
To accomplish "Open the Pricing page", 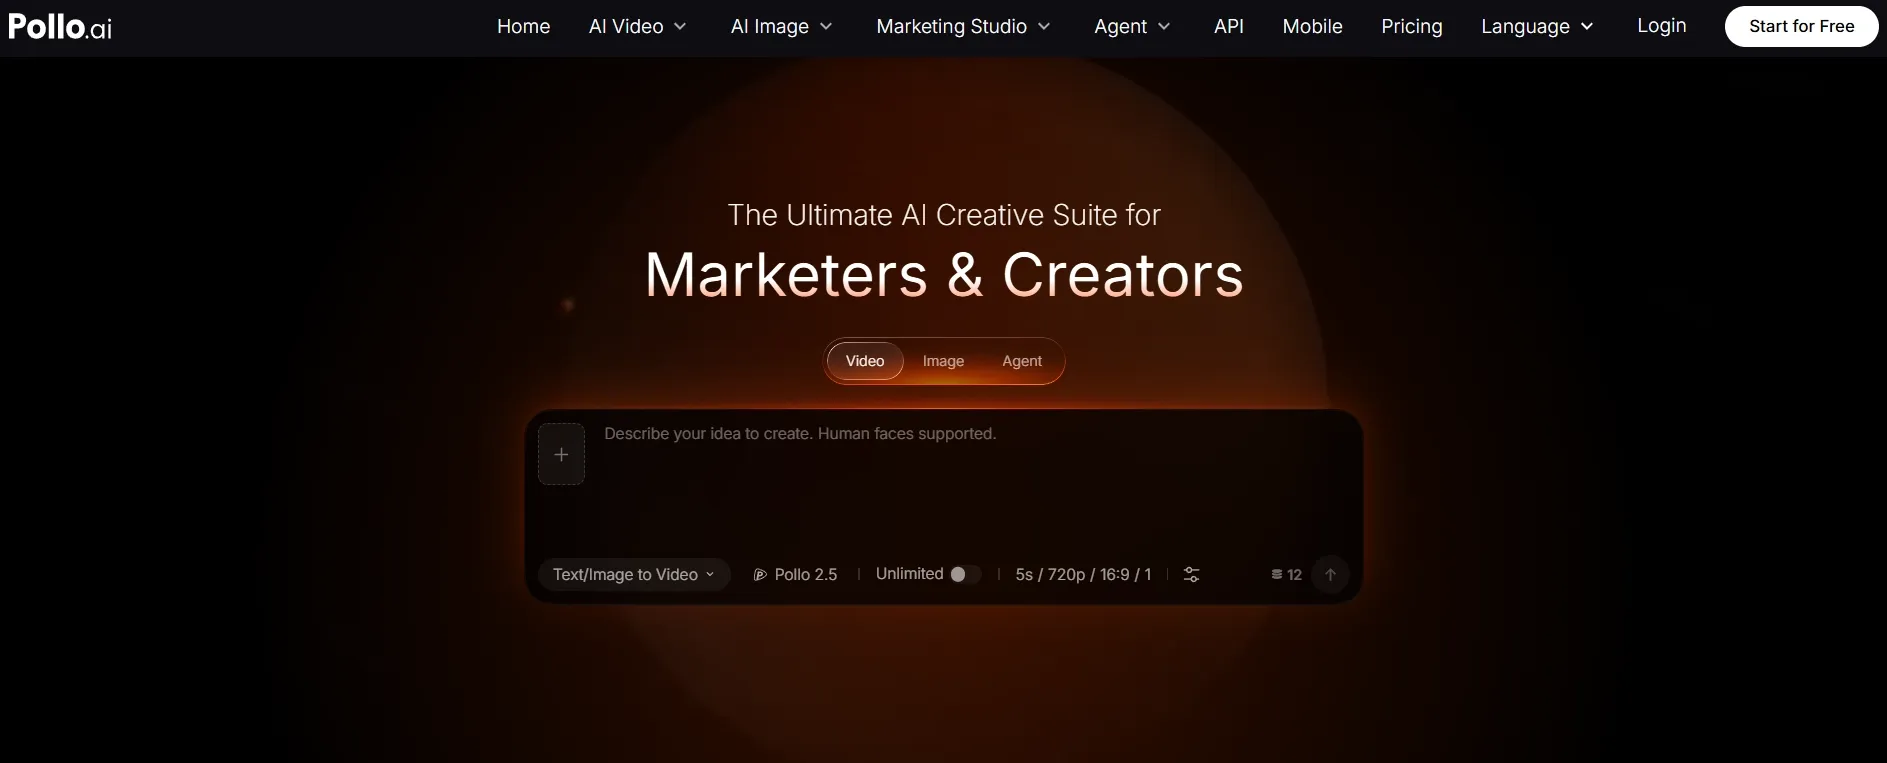I will tap(1411, 27).
